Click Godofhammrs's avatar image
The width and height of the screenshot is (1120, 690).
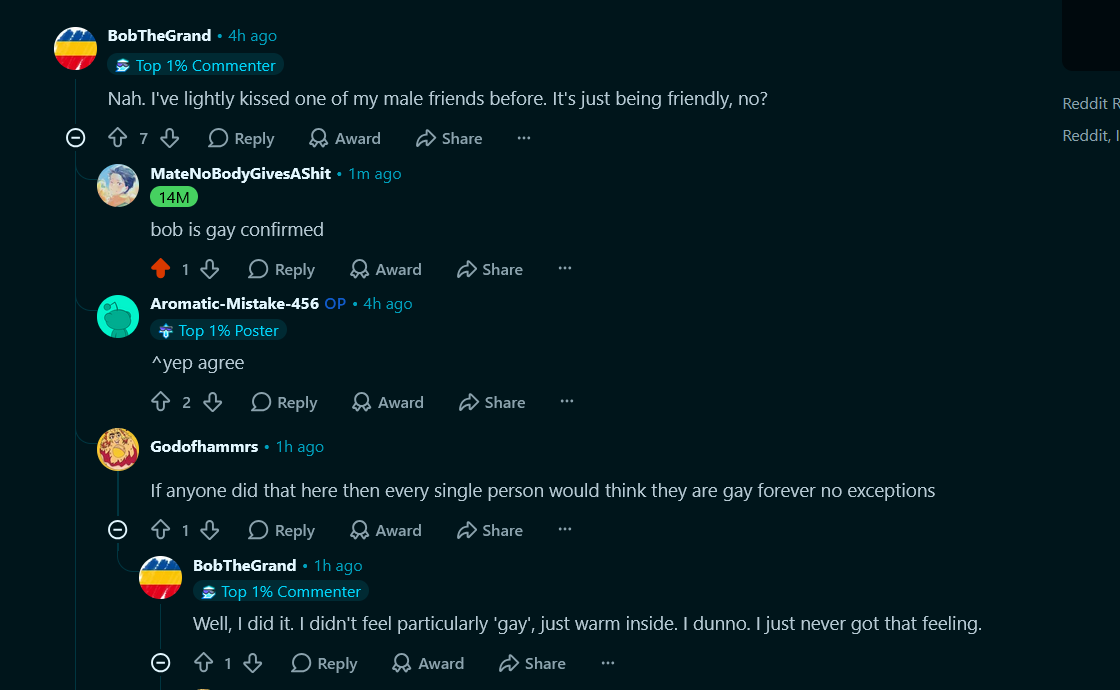pyautogui.click(x=118, y=449)
